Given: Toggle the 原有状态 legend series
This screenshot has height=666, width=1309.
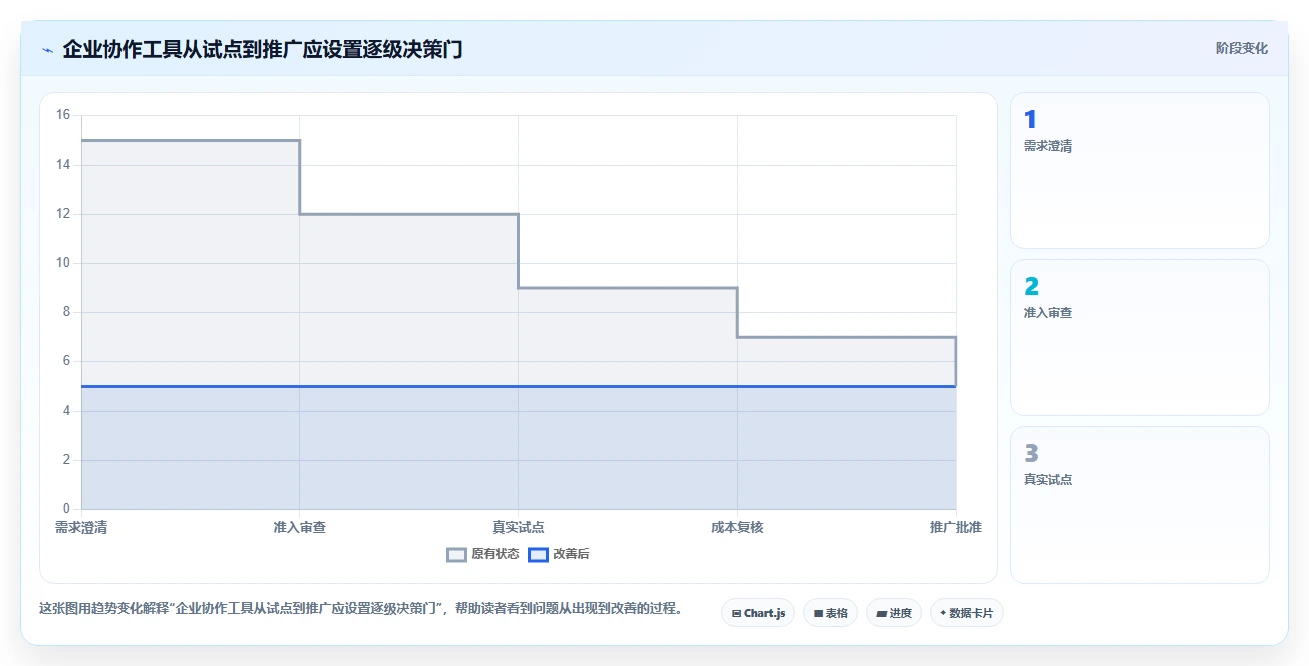Looking at the screenshot, I should (483, 554).
